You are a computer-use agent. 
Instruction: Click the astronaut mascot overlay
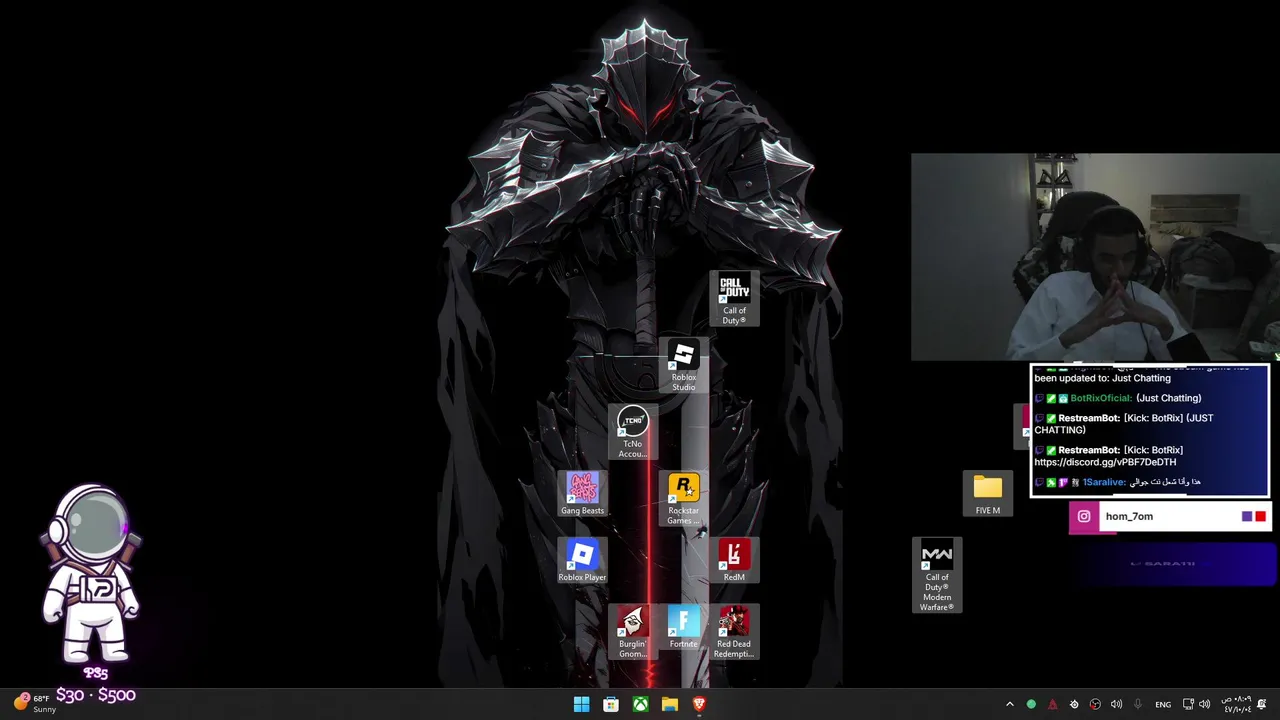pos(90,575)
